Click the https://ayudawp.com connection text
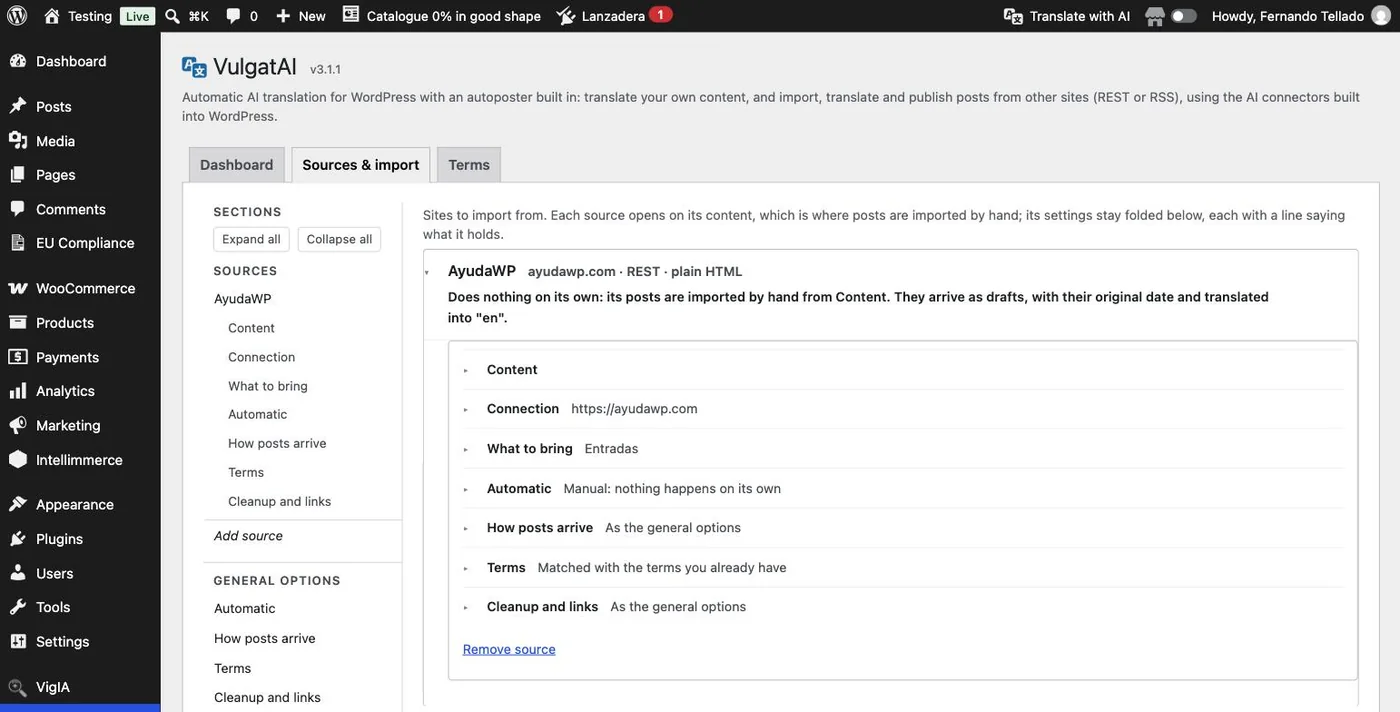The height and width of the screenshot is (712, 1400). 634,409
